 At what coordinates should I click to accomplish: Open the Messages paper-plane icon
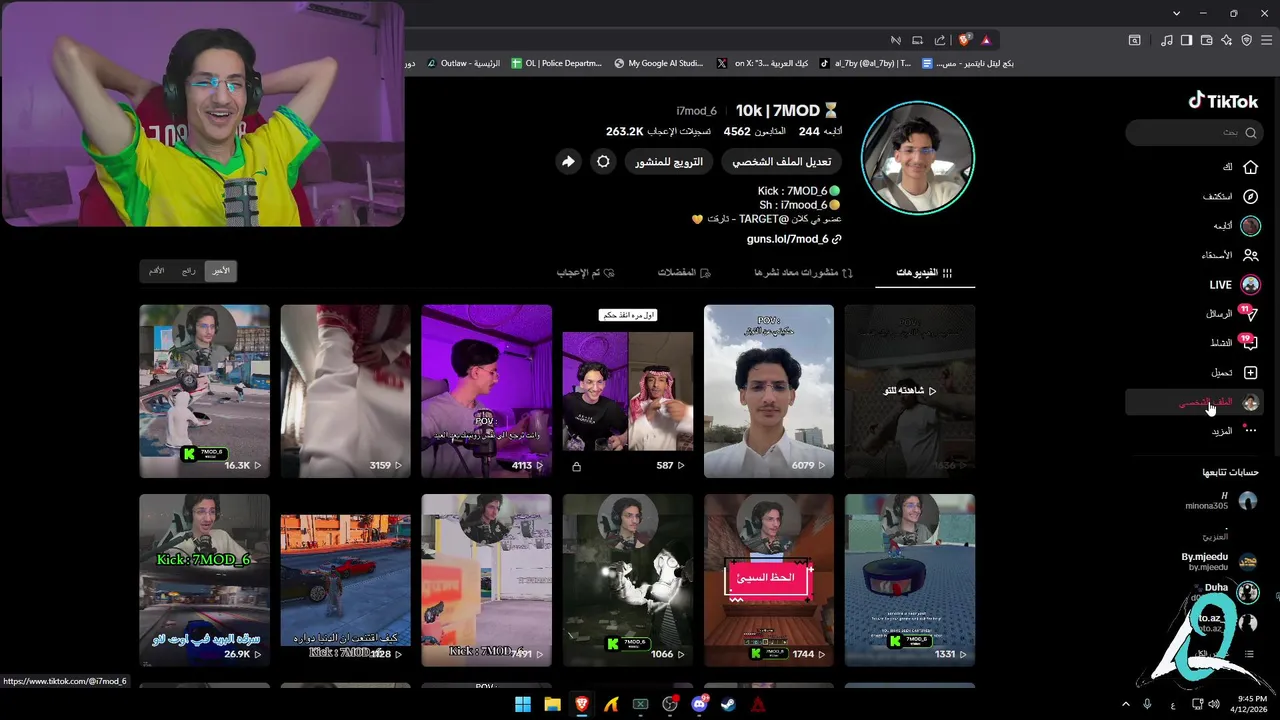(1249, 314)
